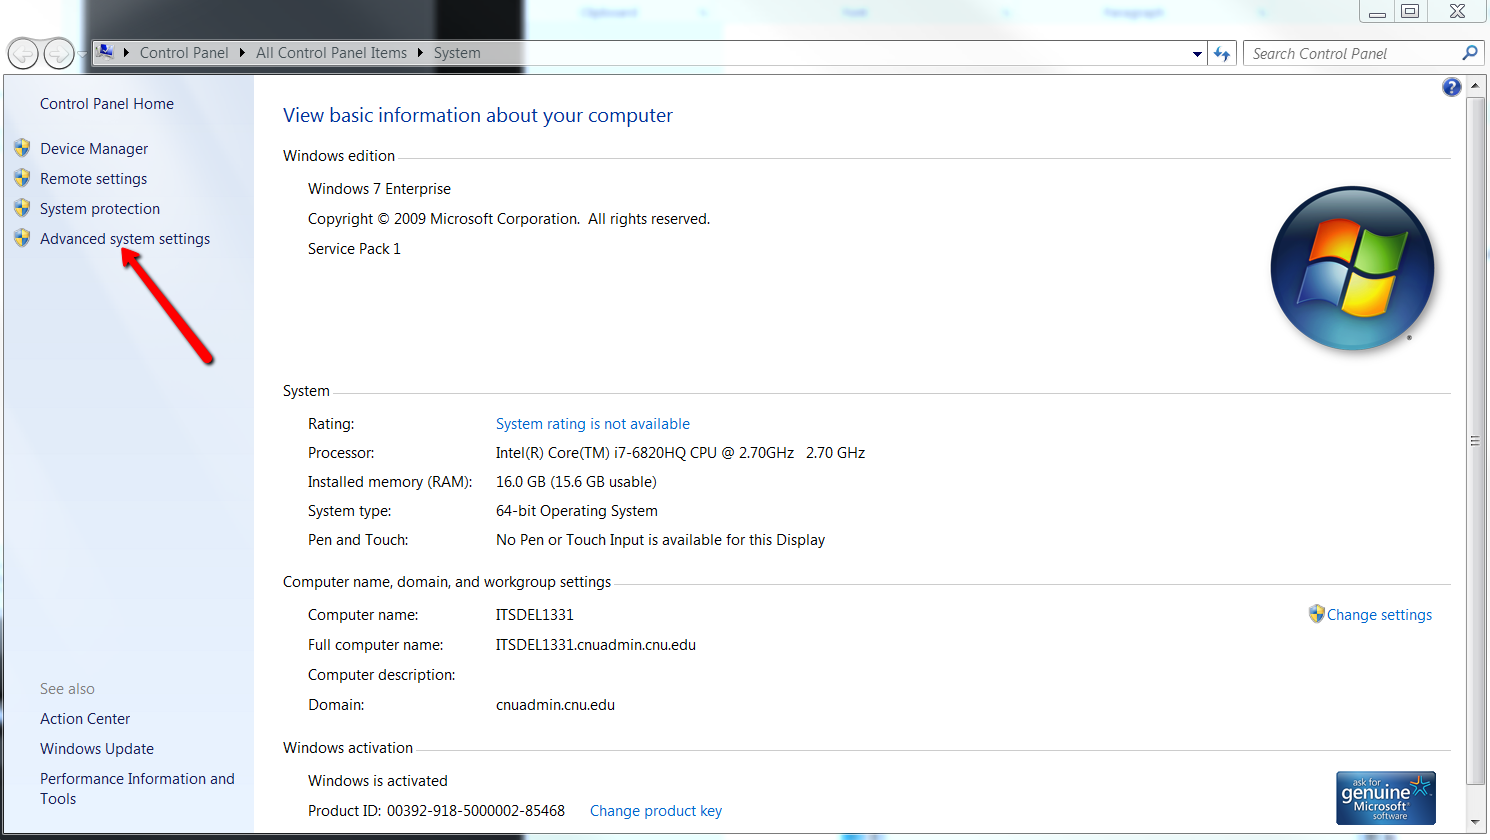Click the computer name ITSDEL1331 value
This screenshot has width=1490, height=840.
(x=535, y=615)
